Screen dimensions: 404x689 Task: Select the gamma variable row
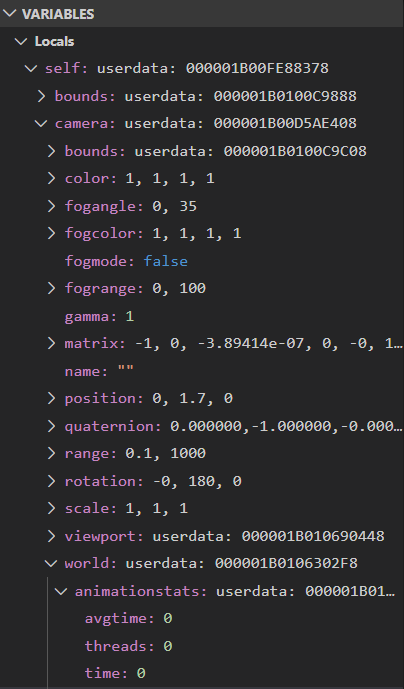click(x=202, y=316)
